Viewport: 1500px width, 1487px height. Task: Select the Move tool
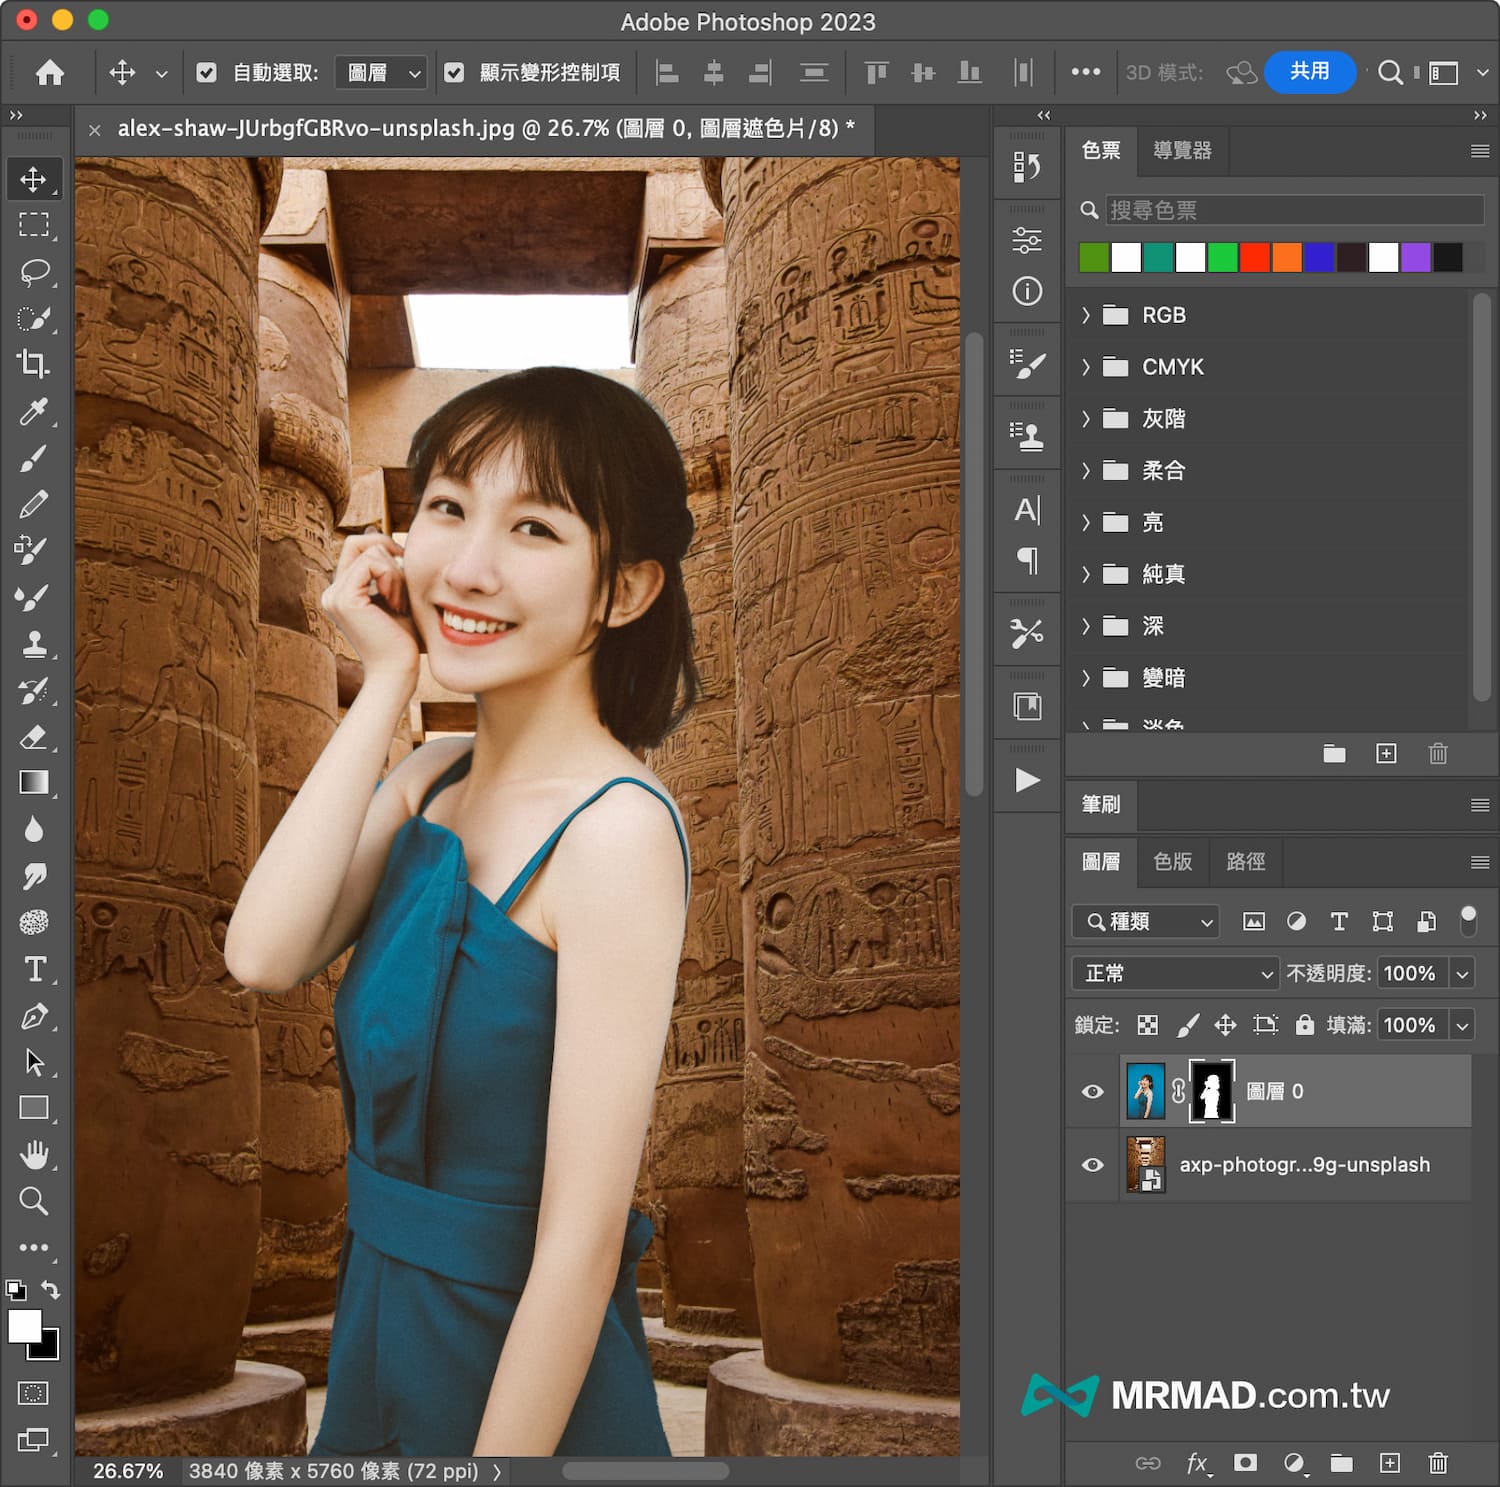(33, 179)
